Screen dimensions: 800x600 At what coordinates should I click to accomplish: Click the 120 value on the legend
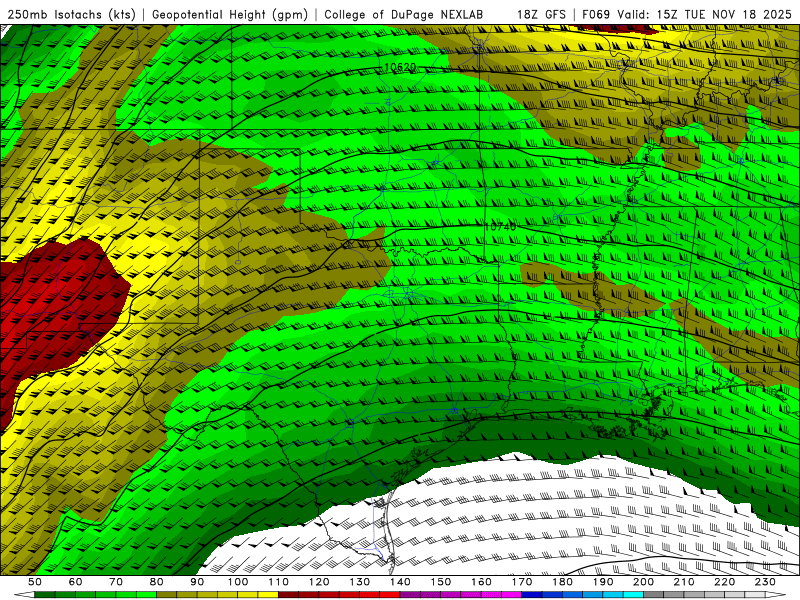click(x=319, y=582)
